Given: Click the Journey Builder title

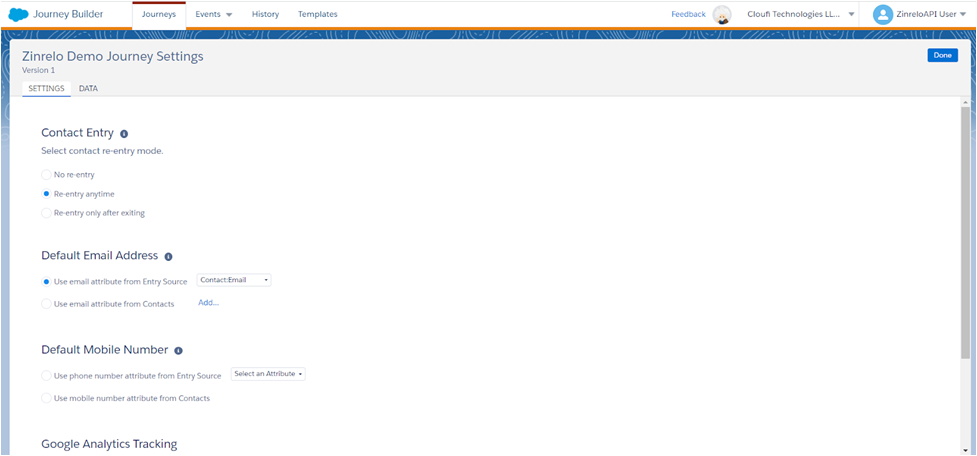Looking at the screenshot, I should point(68,14).
